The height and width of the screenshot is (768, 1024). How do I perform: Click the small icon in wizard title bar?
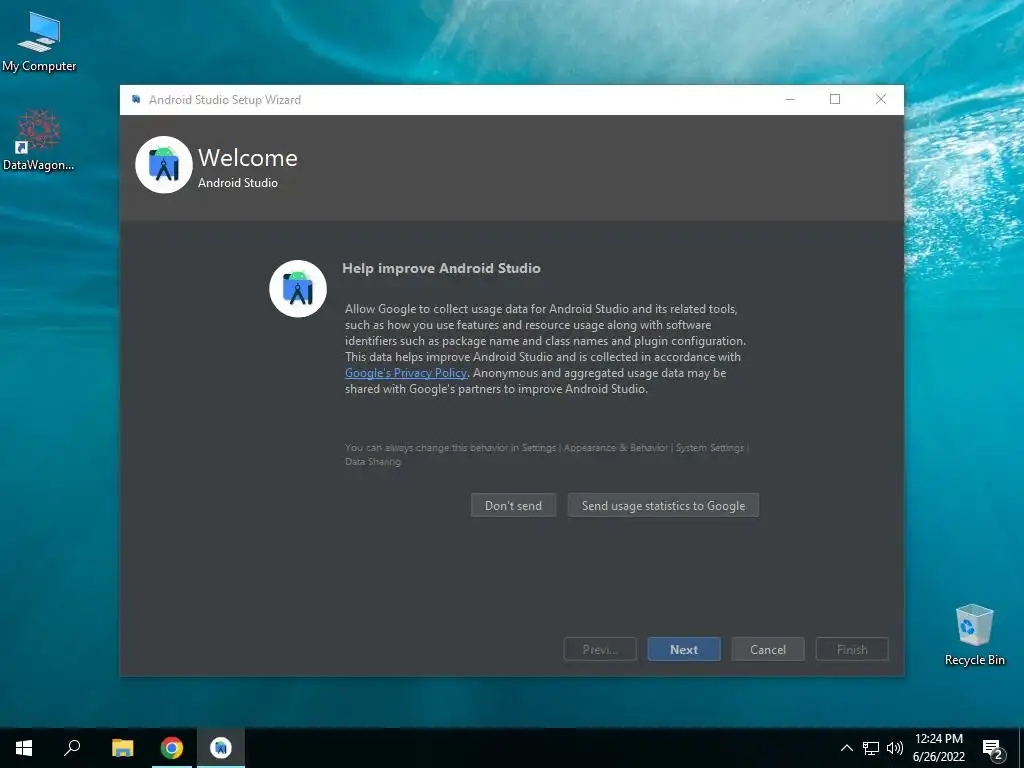[x=136, y=99]
